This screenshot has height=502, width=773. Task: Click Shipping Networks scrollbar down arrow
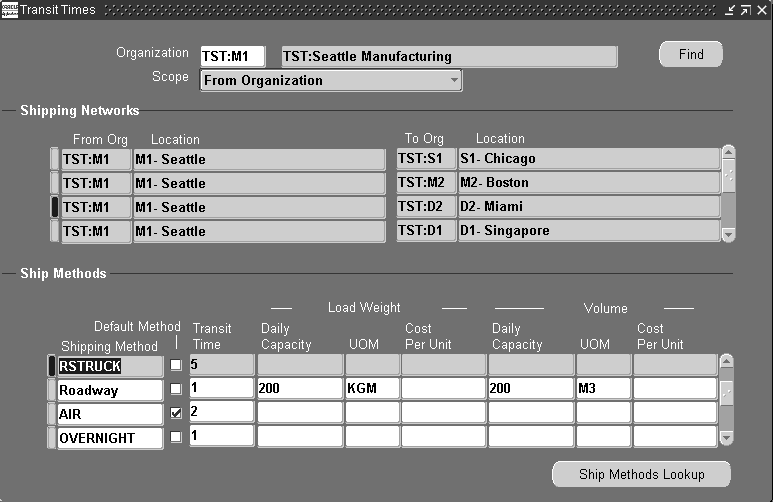pos(728,235)
